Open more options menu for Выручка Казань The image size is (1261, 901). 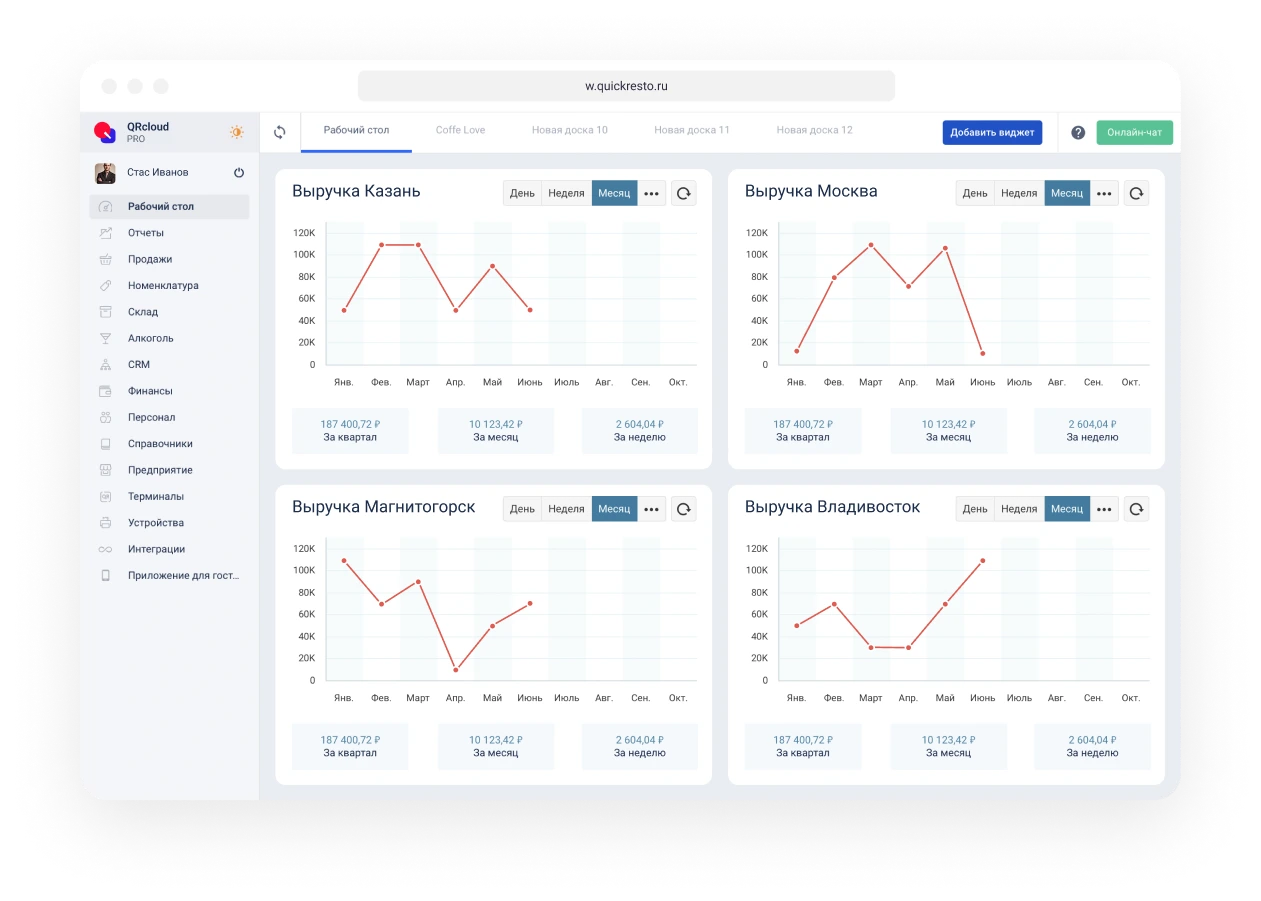pos(651,193)
